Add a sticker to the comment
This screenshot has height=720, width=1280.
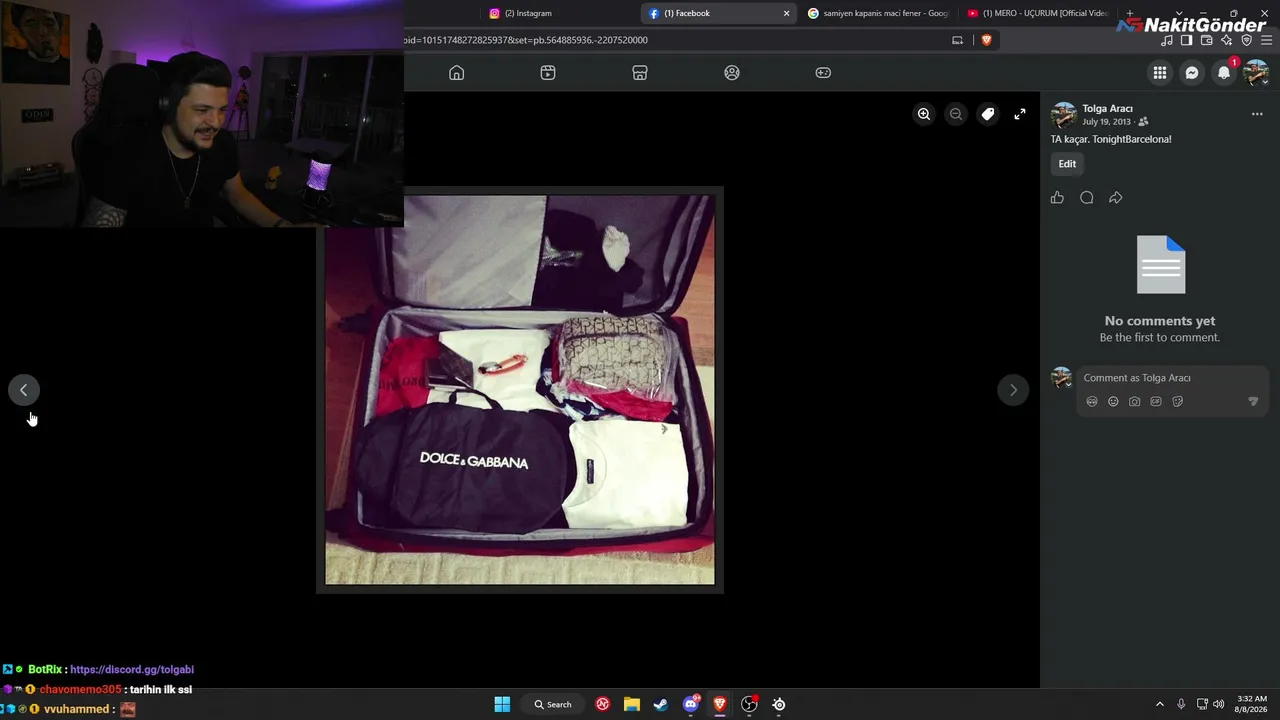pyautogui.click(x=1177, y=402)
